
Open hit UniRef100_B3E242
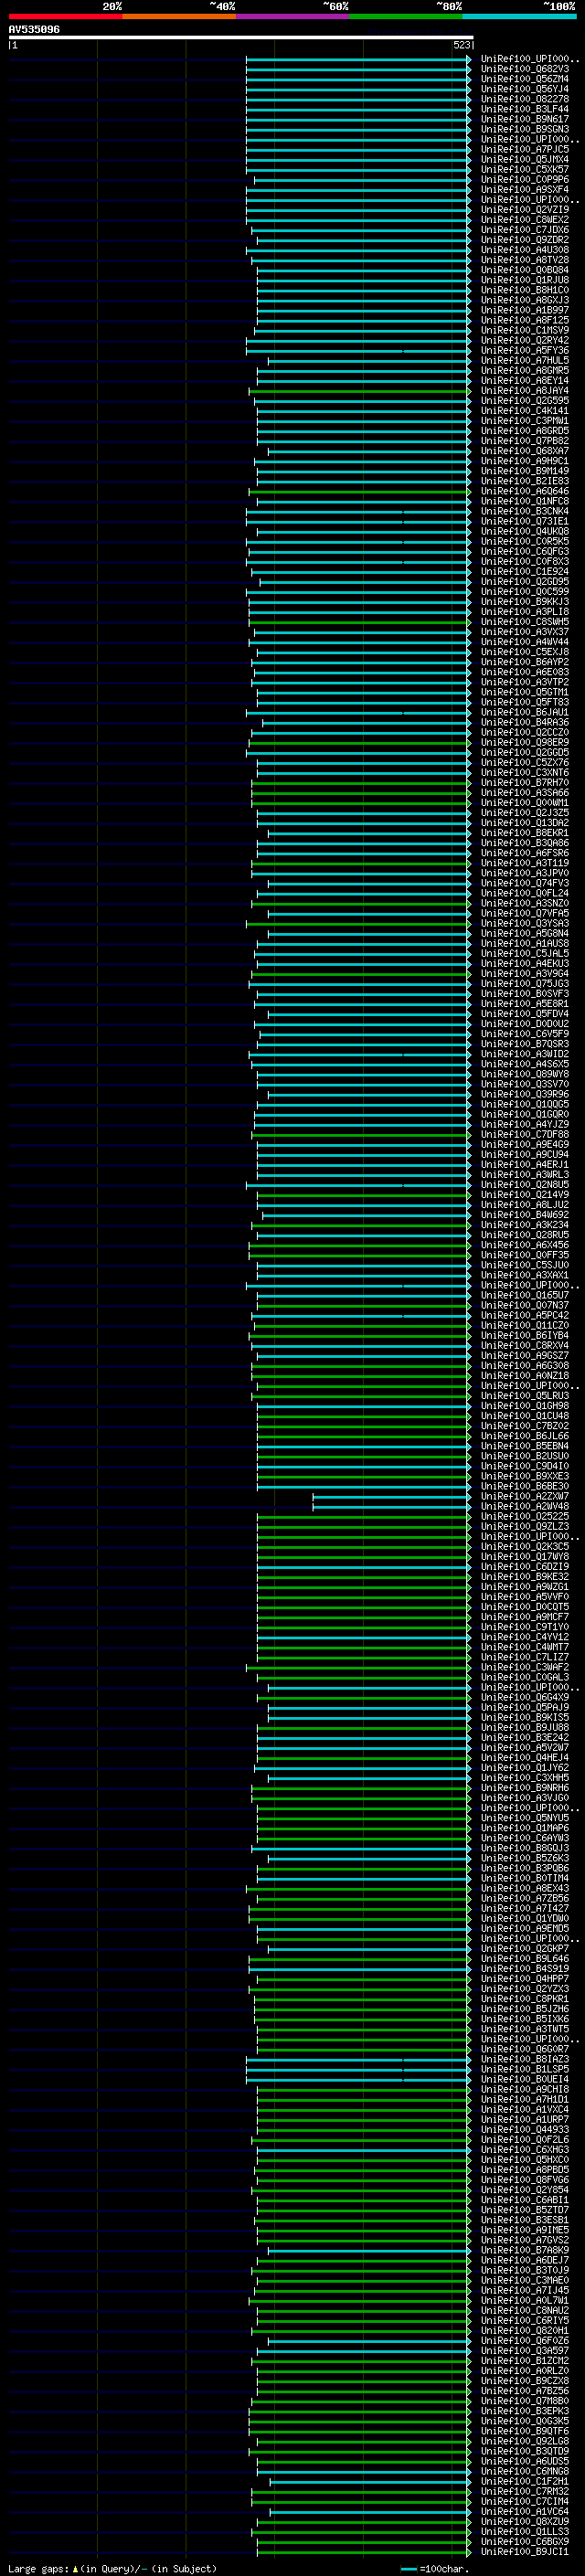(x=525, y=1737)
